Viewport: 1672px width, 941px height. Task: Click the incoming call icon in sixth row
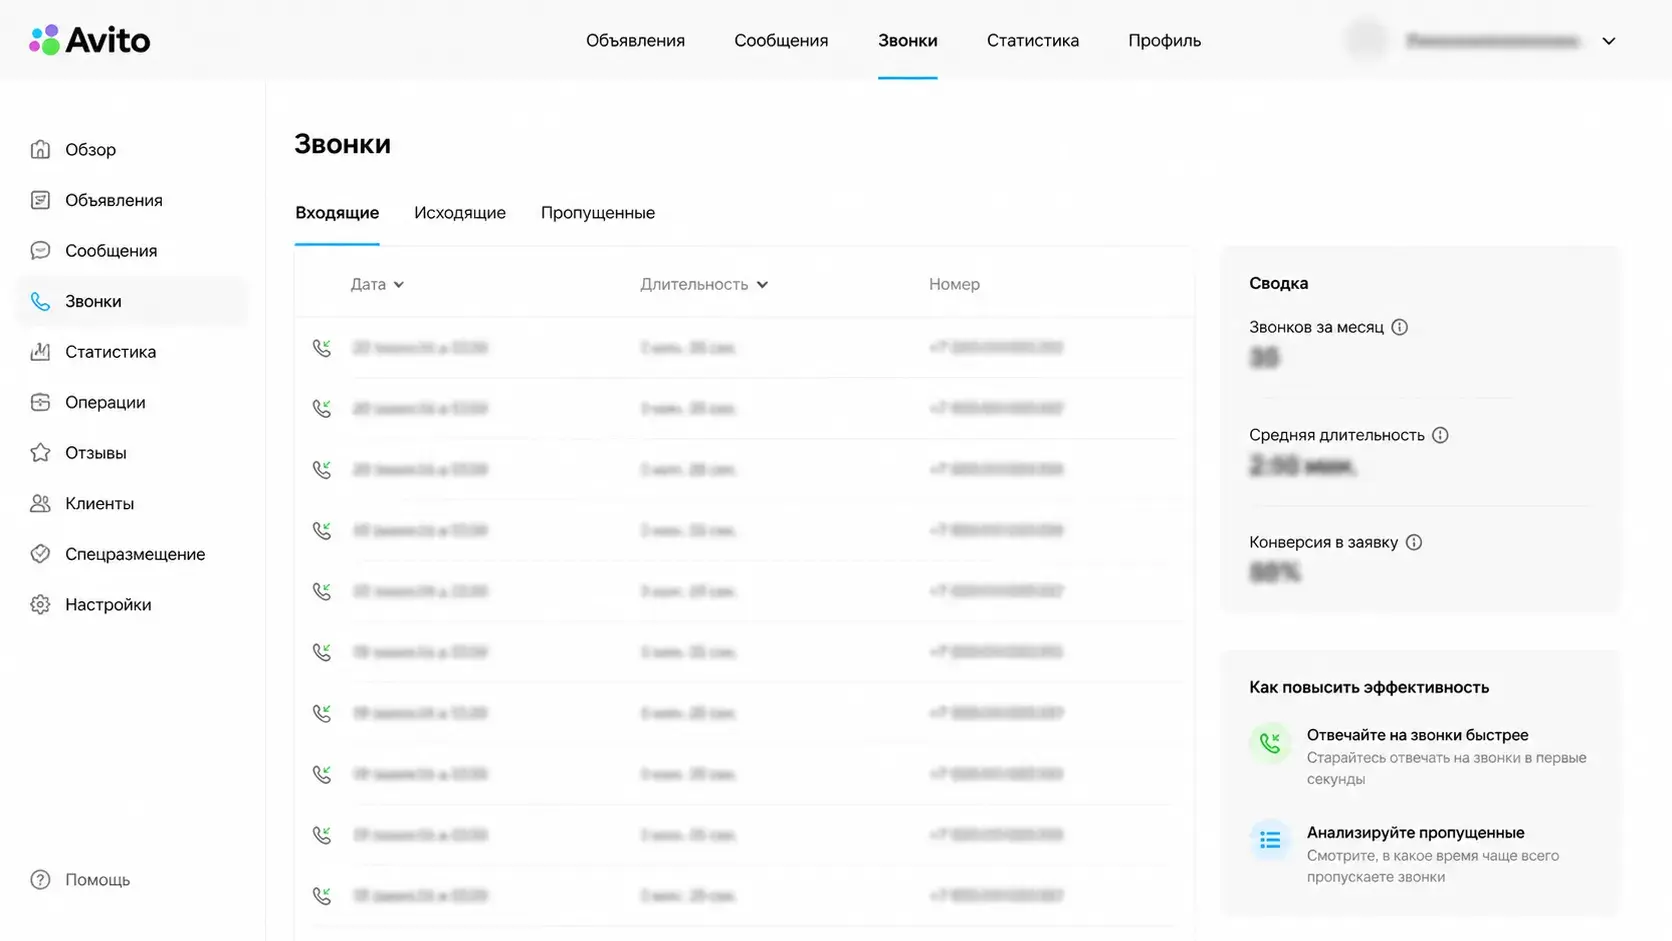pos(322,652)
